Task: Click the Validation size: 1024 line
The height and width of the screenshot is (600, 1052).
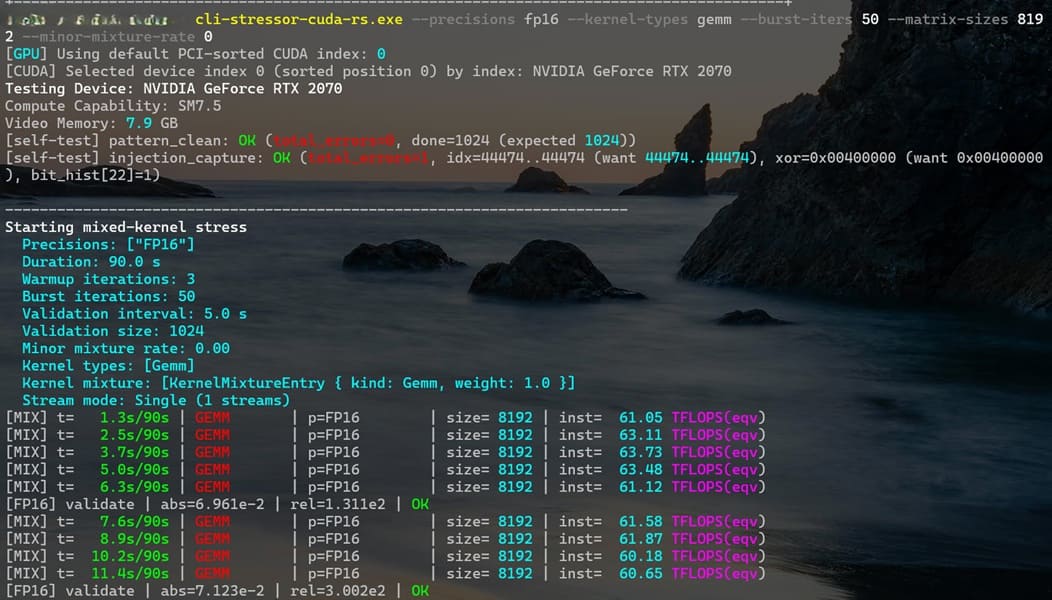Action: tap(113, 332)
